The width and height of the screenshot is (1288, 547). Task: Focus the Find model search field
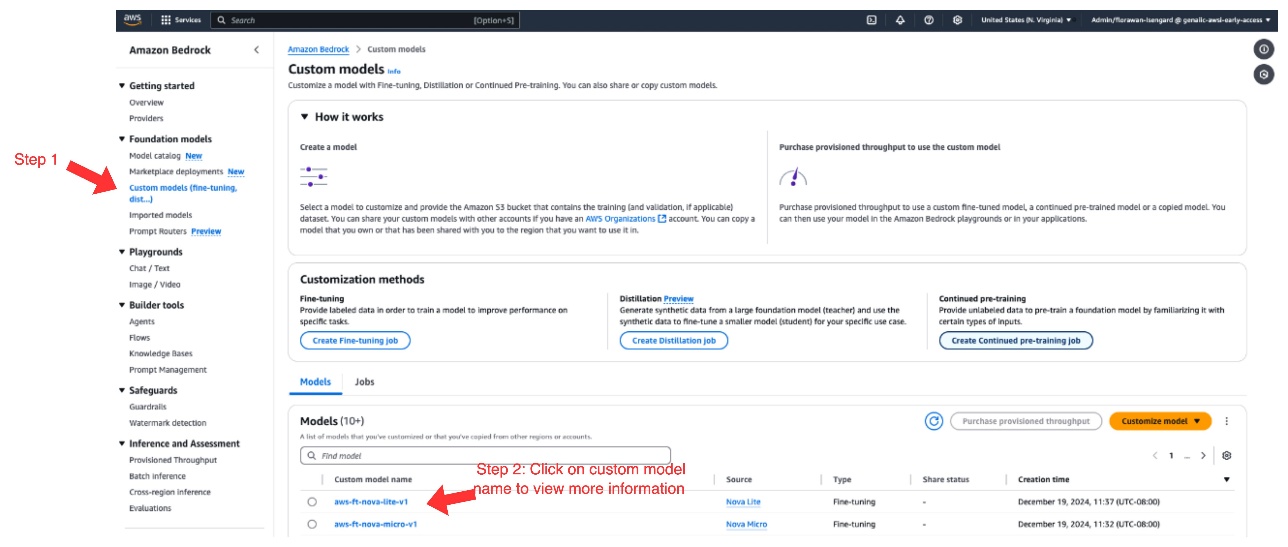pos(485,455)
